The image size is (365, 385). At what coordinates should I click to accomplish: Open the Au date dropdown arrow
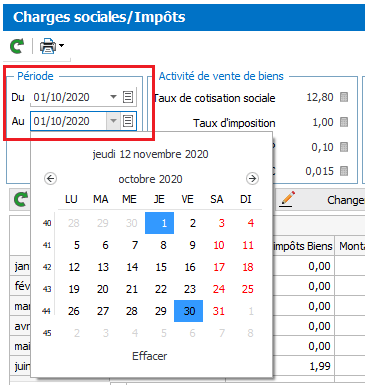coord(113,121)
